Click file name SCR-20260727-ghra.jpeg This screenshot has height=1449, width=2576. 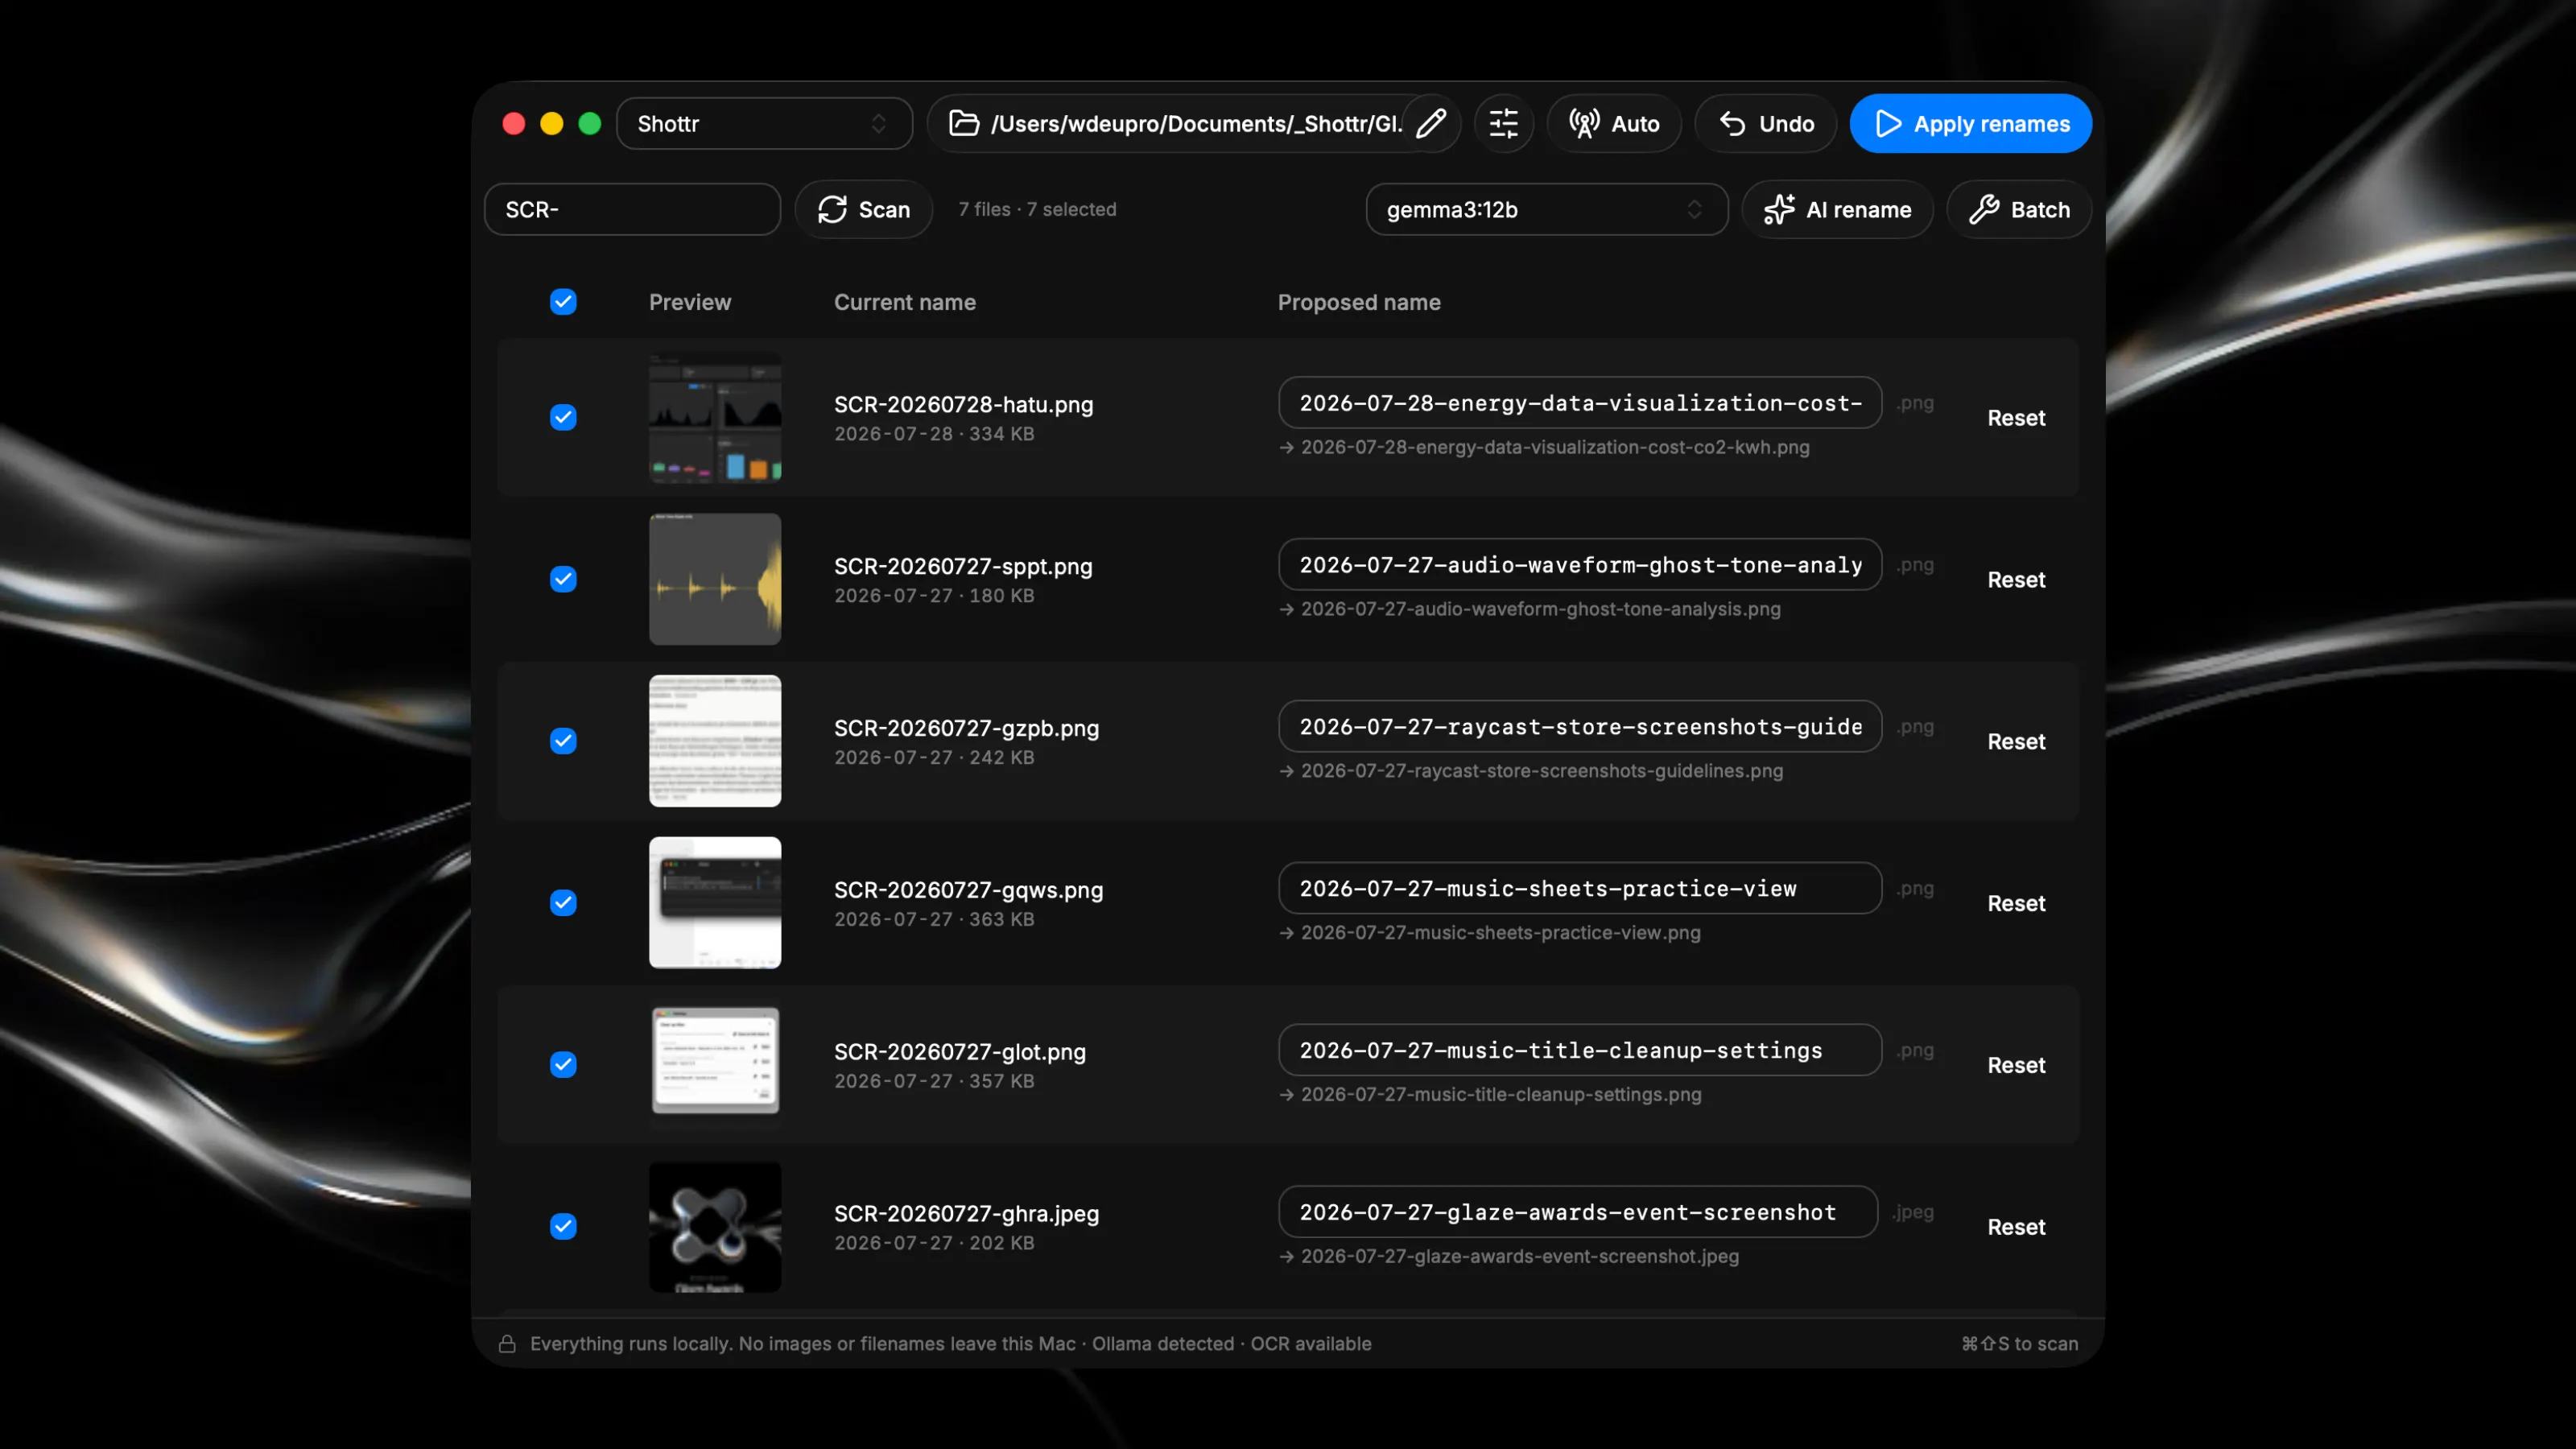(967, 1215)
